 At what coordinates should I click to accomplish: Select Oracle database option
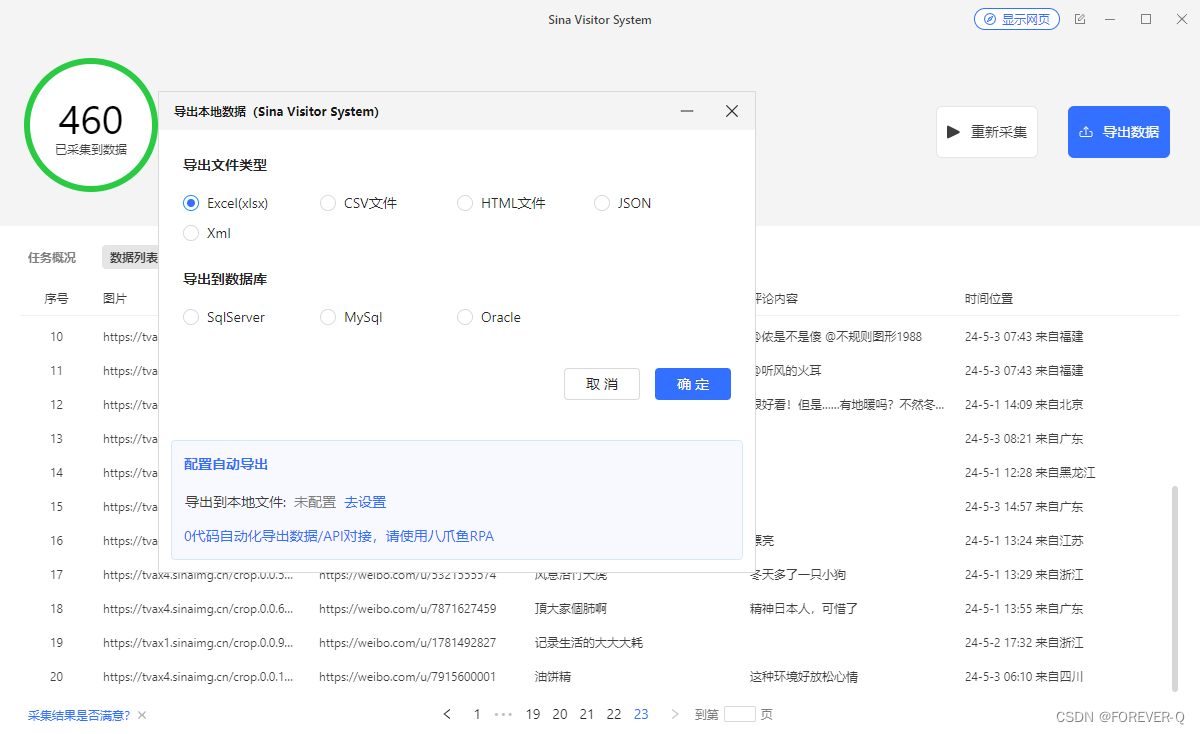[x=489, y=317]
